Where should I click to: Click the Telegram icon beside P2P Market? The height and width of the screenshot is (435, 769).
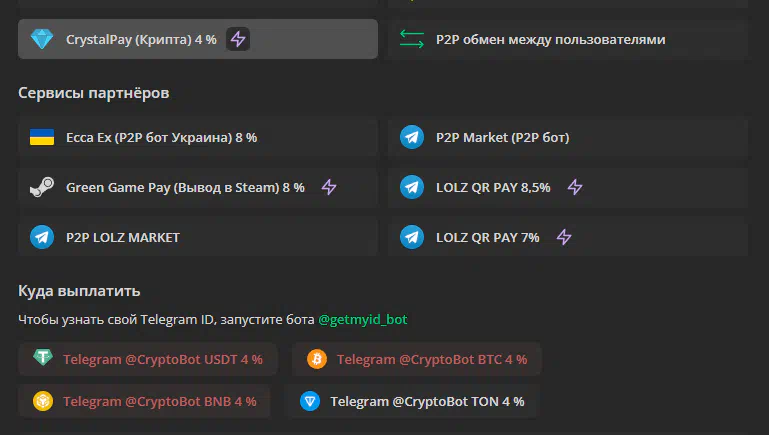412,137
